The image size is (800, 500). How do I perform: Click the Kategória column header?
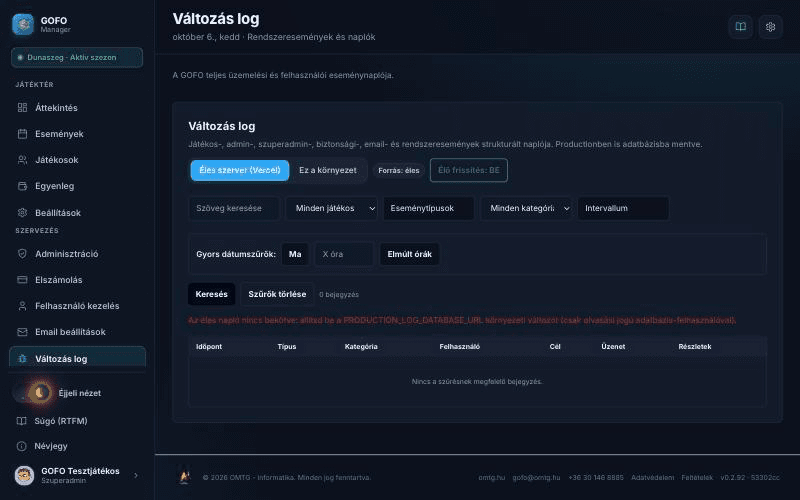pyautogui.click(x=361, y=346)
